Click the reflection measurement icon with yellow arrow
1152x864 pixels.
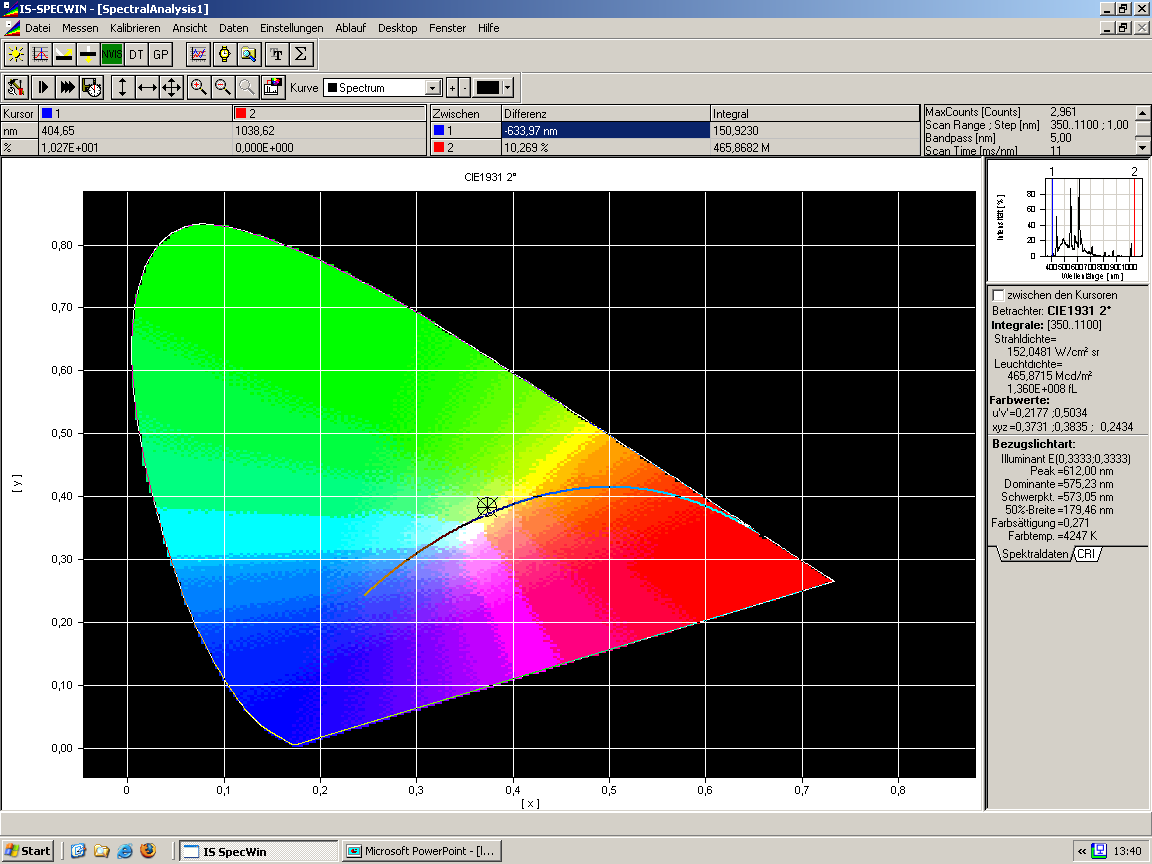pos(64,54)
